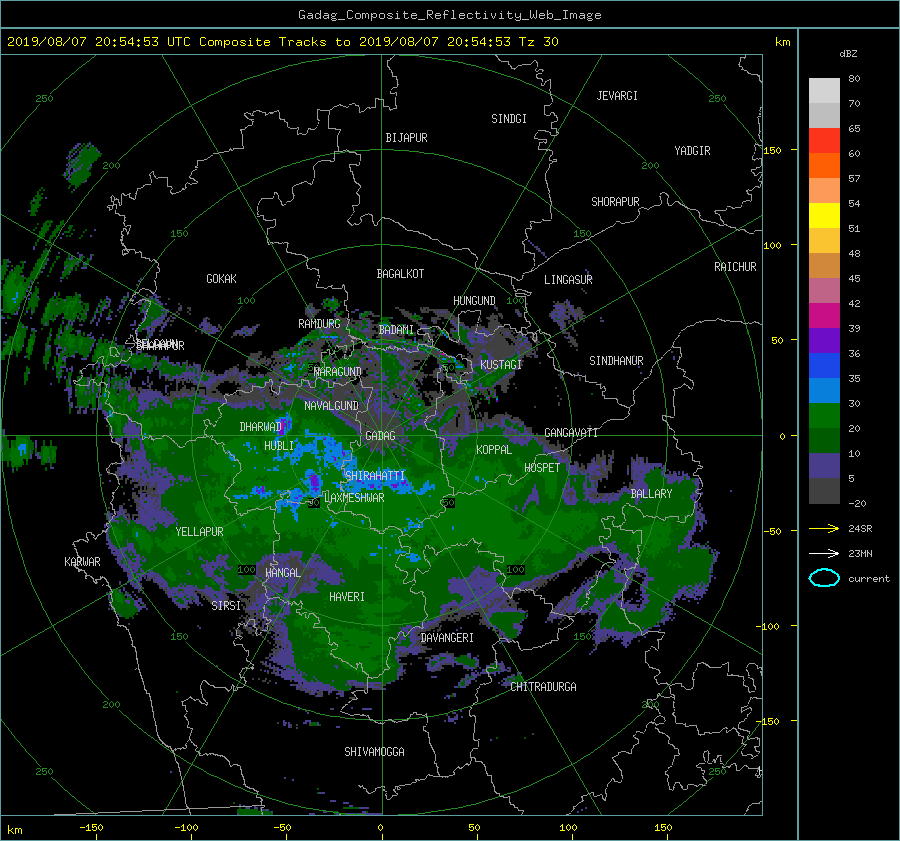This screenshot has width=900, height=841.
Task: Select the bright green 30-20 dBZ swatch
Action: (824, 416)
